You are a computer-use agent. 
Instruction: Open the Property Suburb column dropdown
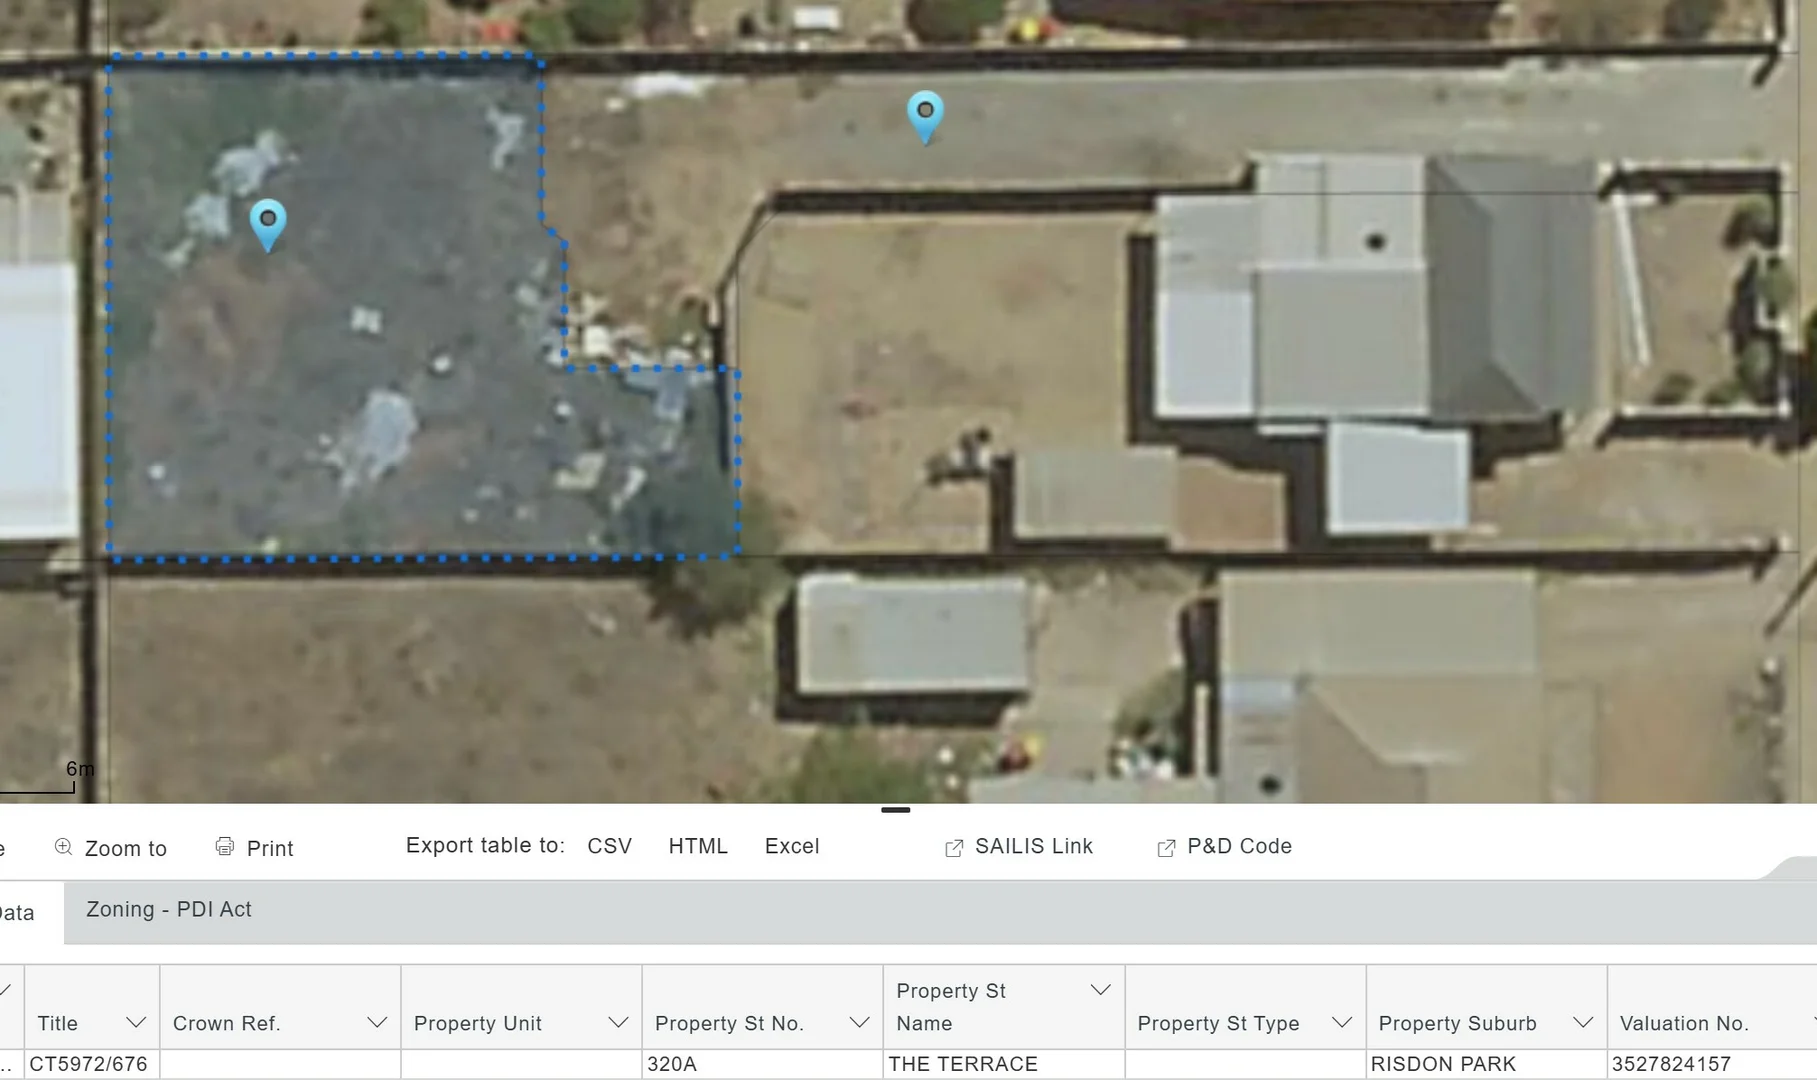[x=1582, y=1022]
